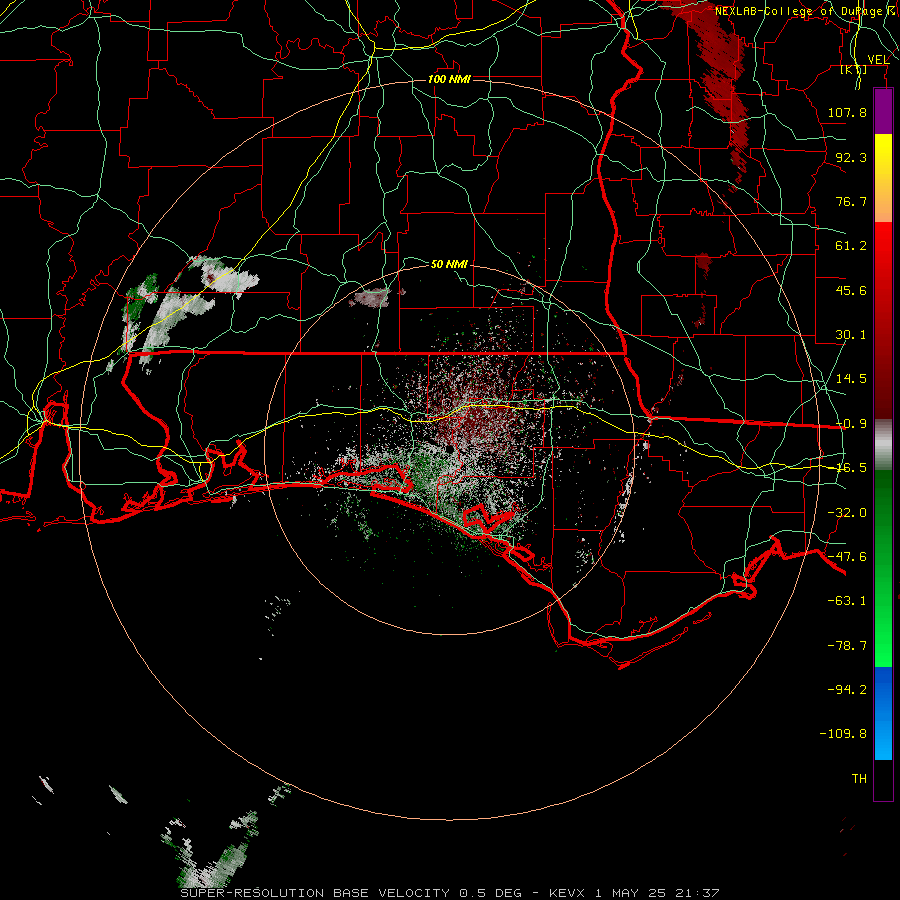Click the purple segment of velocity color bar

click(x=883, y=112)
